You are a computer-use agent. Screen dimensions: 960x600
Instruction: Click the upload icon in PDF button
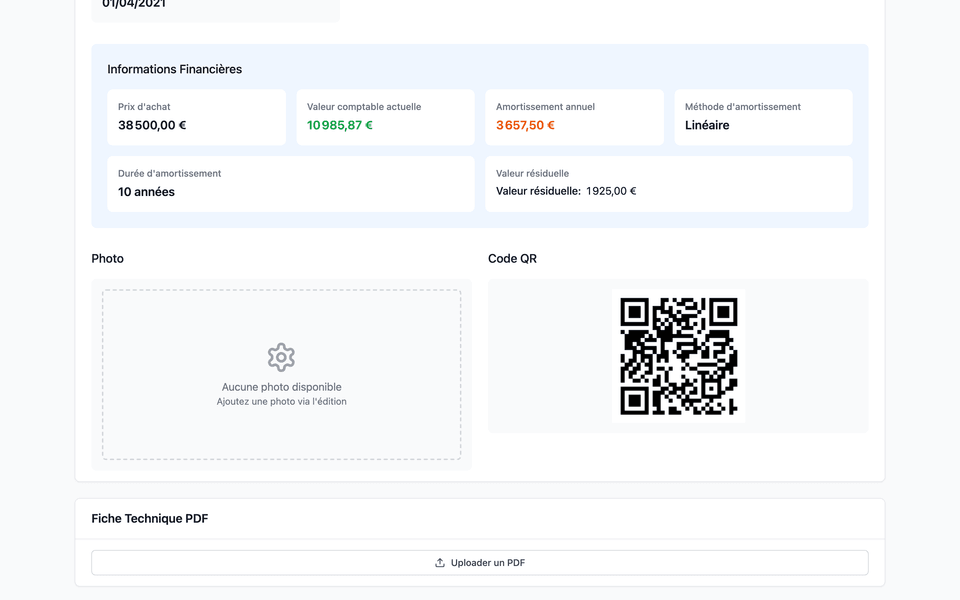440,563
